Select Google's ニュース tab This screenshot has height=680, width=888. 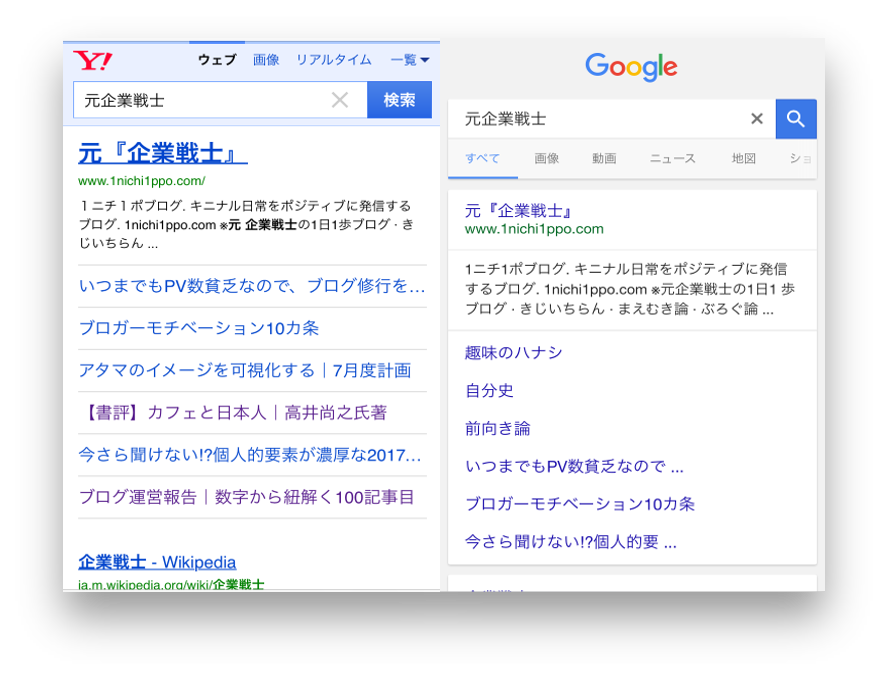coord(673,159)
